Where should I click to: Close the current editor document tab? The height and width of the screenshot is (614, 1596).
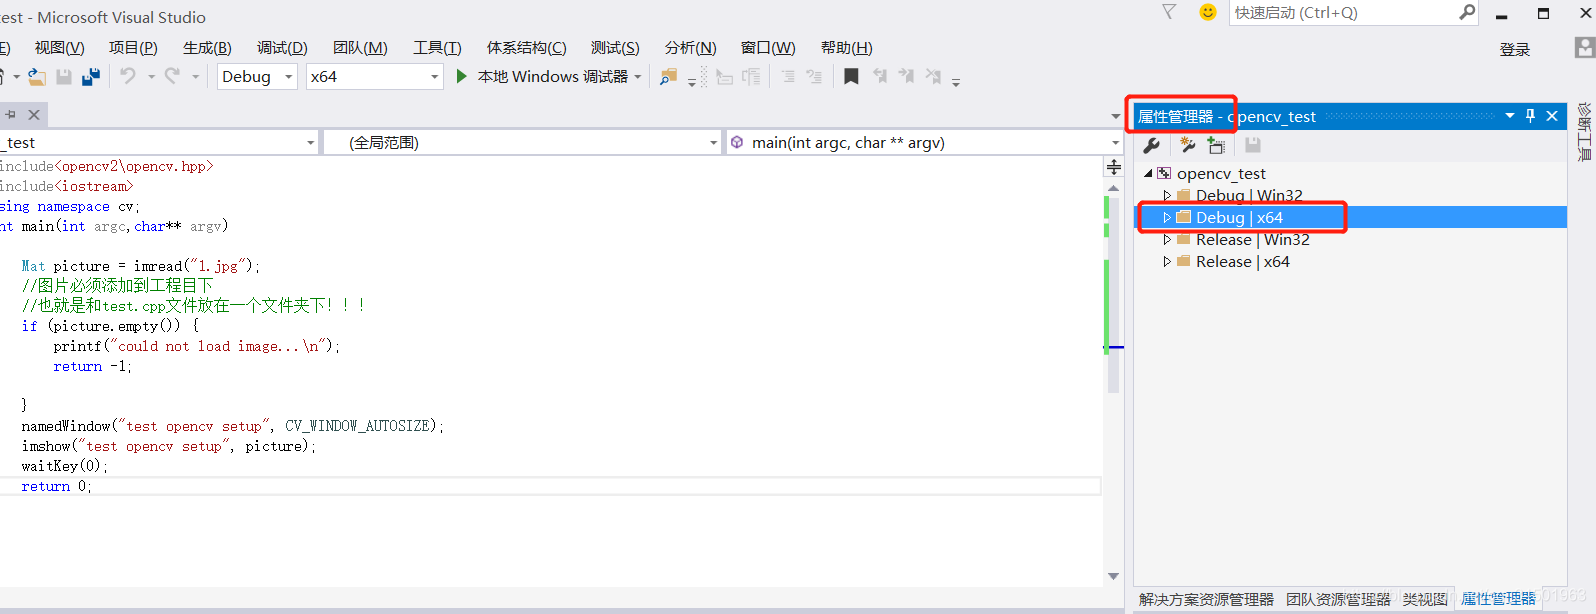tap(33, 115)
